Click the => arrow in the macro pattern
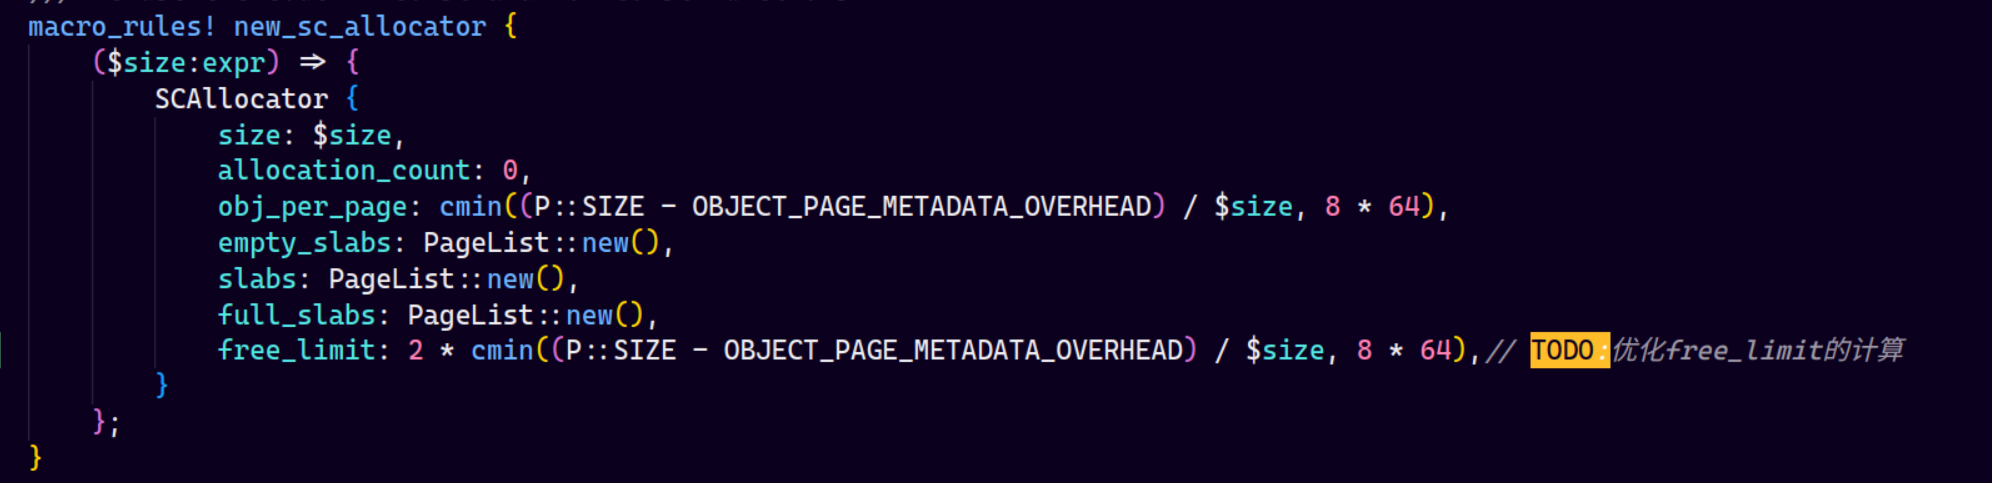Screen dimensions: 1992x483 (x=313, y=63)
